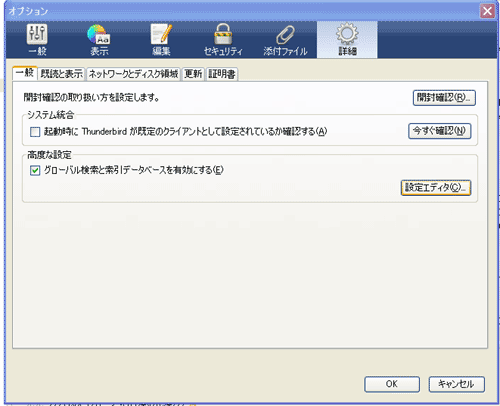Close the オプション dialog with X

487,11
